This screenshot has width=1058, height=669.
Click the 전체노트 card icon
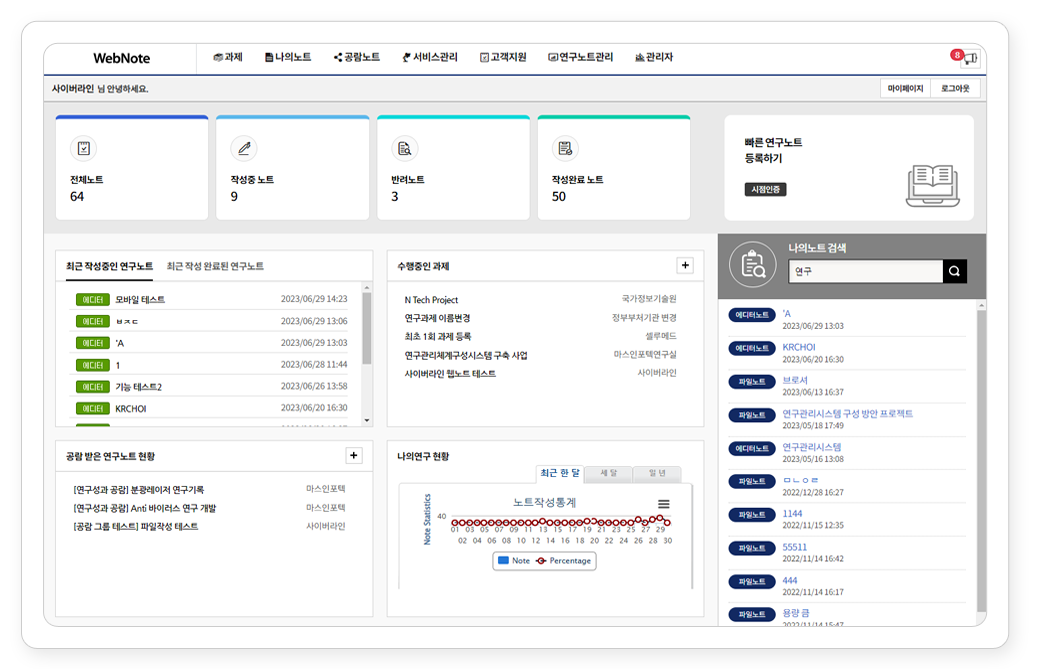coord(83,148)
